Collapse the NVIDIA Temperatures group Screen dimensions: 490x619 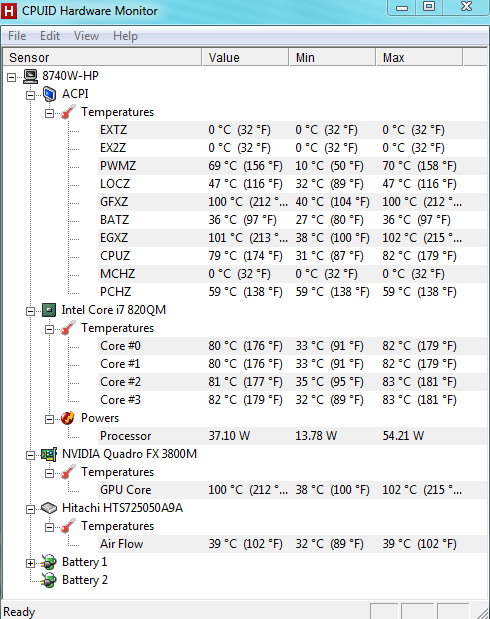(49, 473)
